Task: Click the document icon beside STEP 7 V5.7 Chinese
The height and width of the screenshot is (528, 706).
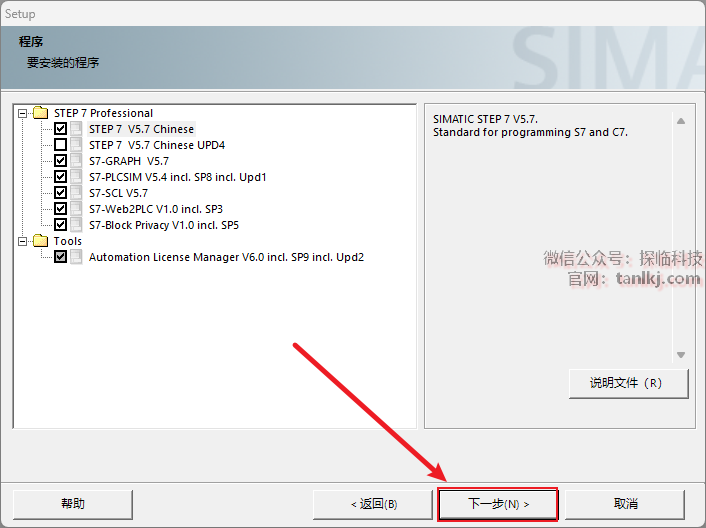Action: pyautogui.click(x=76, y=129)
